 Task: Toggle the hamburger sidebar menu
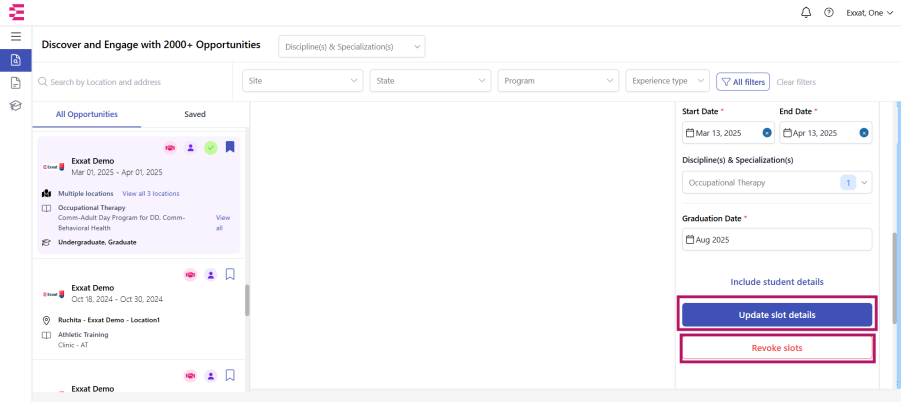pos(16,37)
